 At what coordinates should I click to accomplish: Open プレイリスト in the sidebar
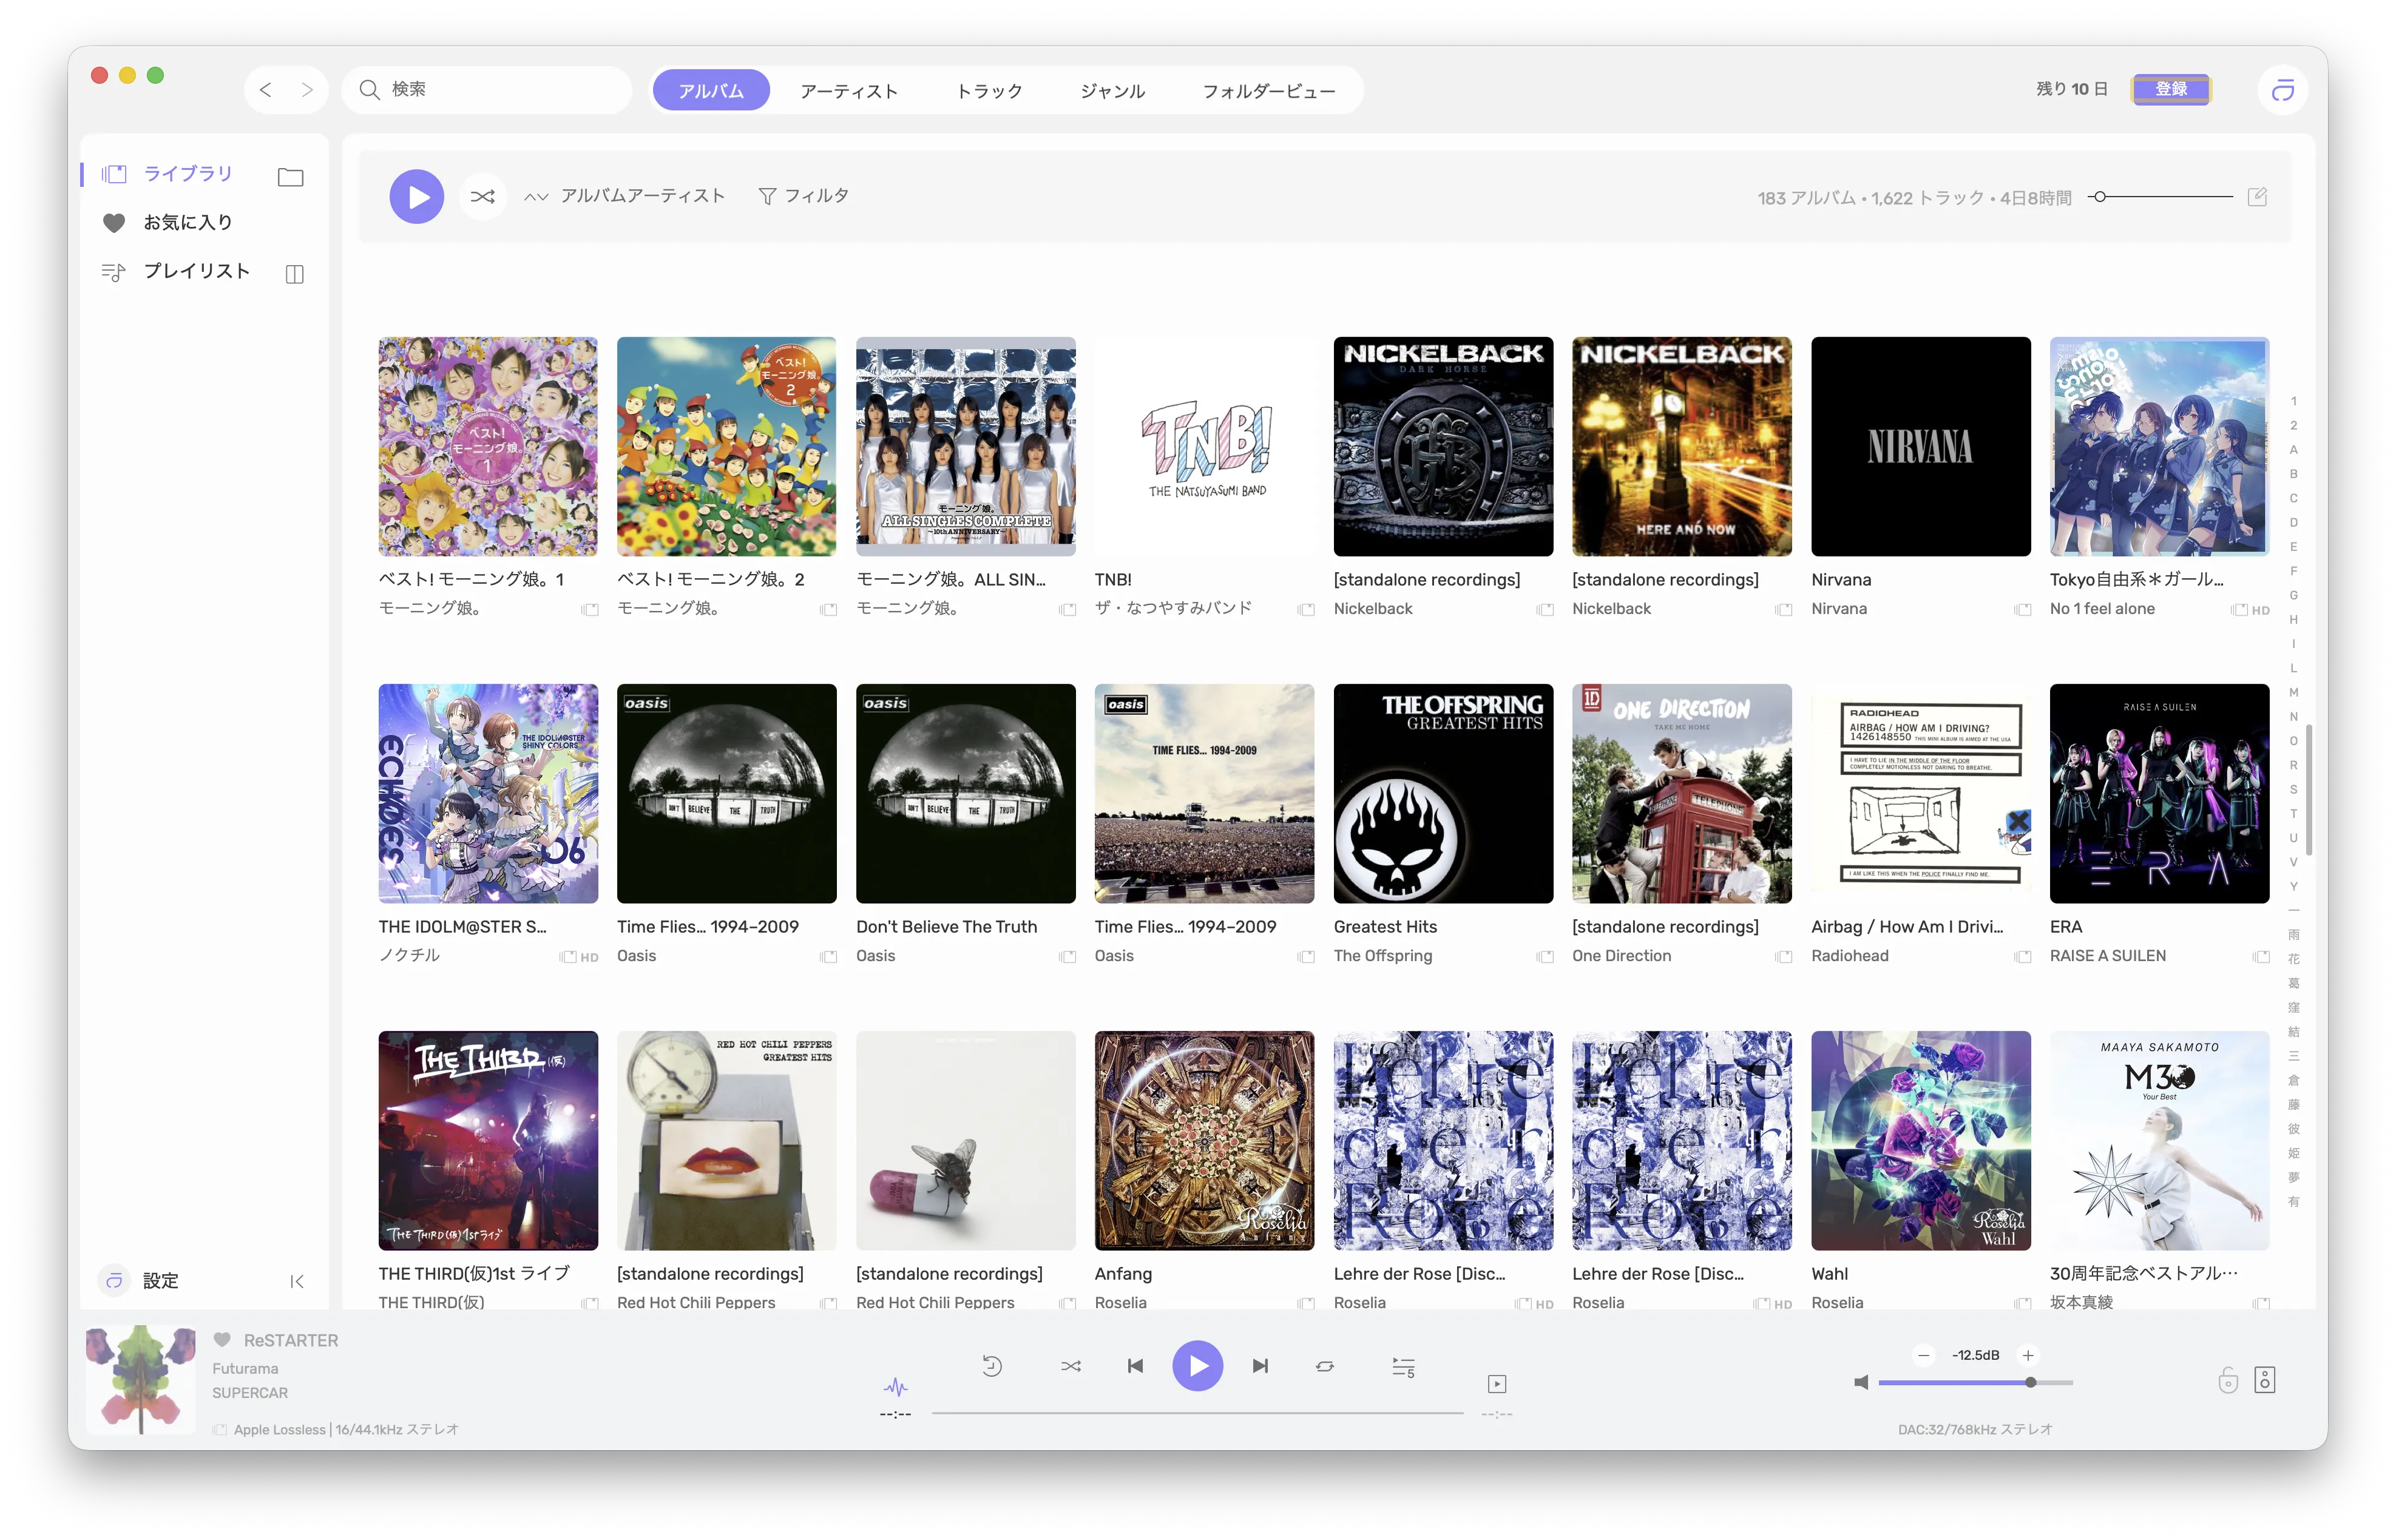(196, 271)
